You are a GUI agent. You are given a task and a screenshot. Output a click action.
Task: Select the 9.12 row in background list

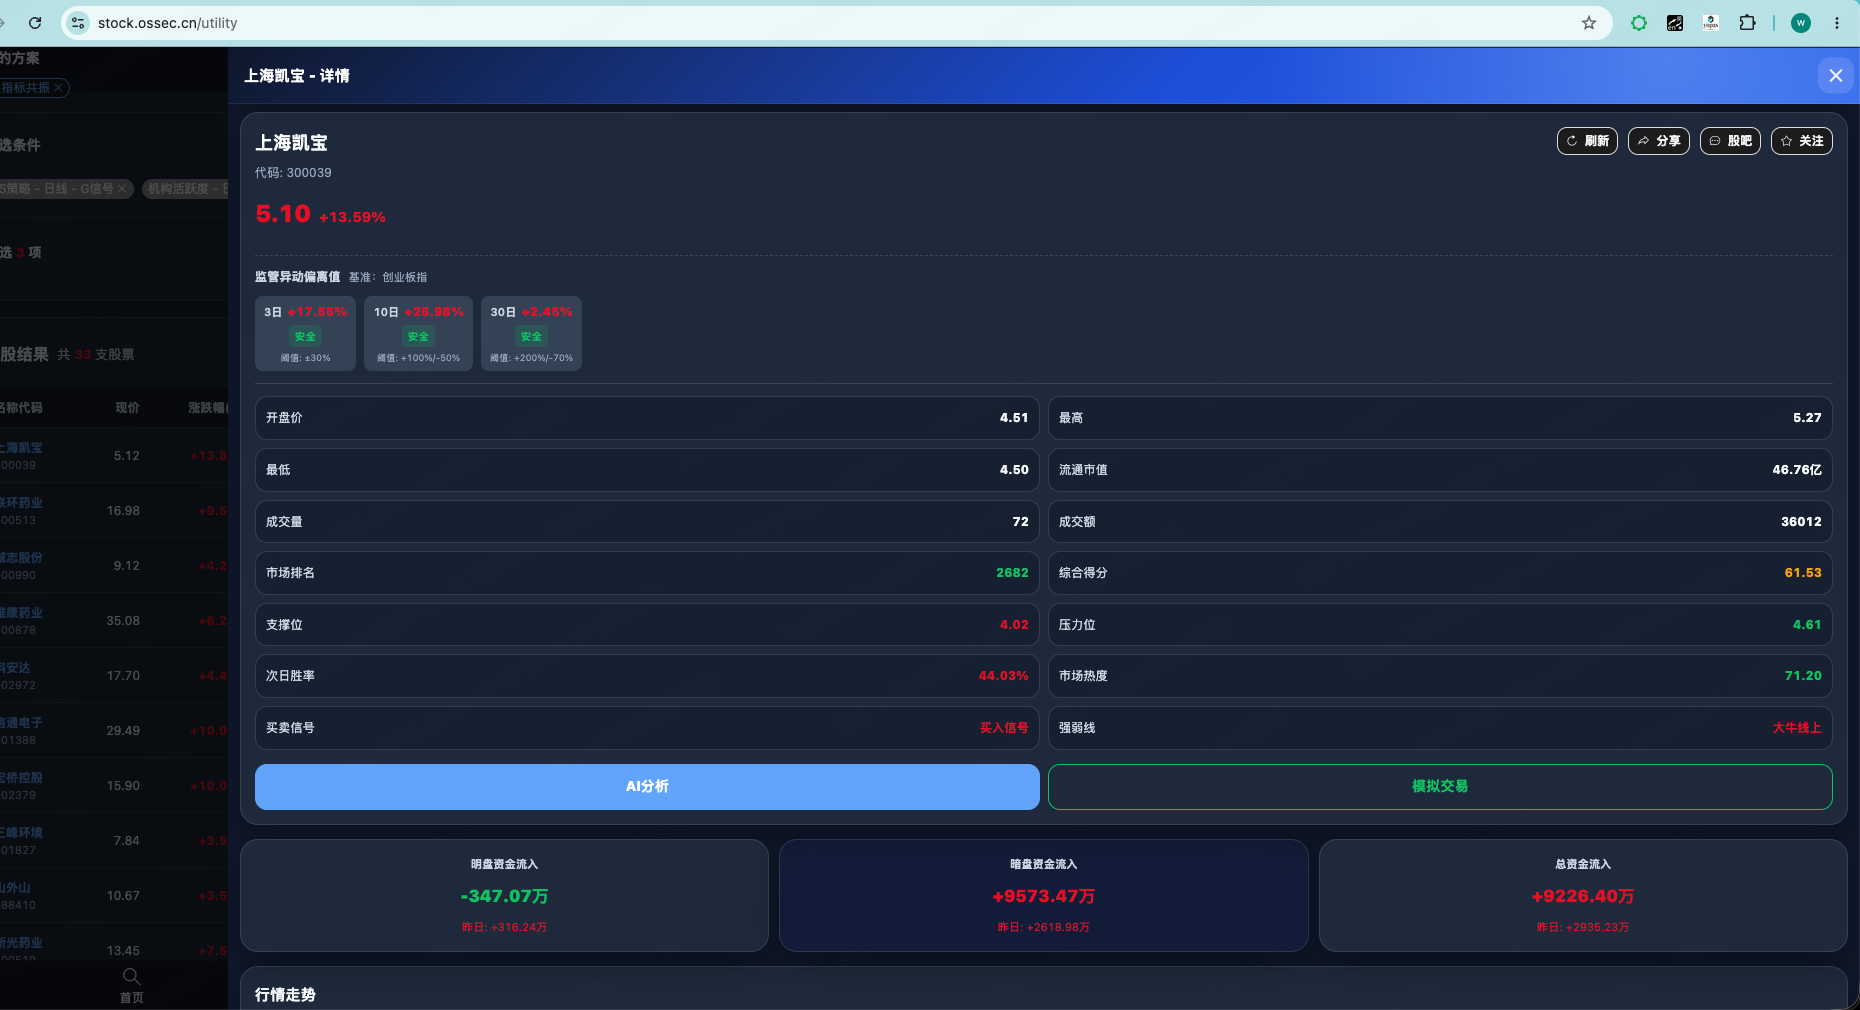click(x=114, y=566)
